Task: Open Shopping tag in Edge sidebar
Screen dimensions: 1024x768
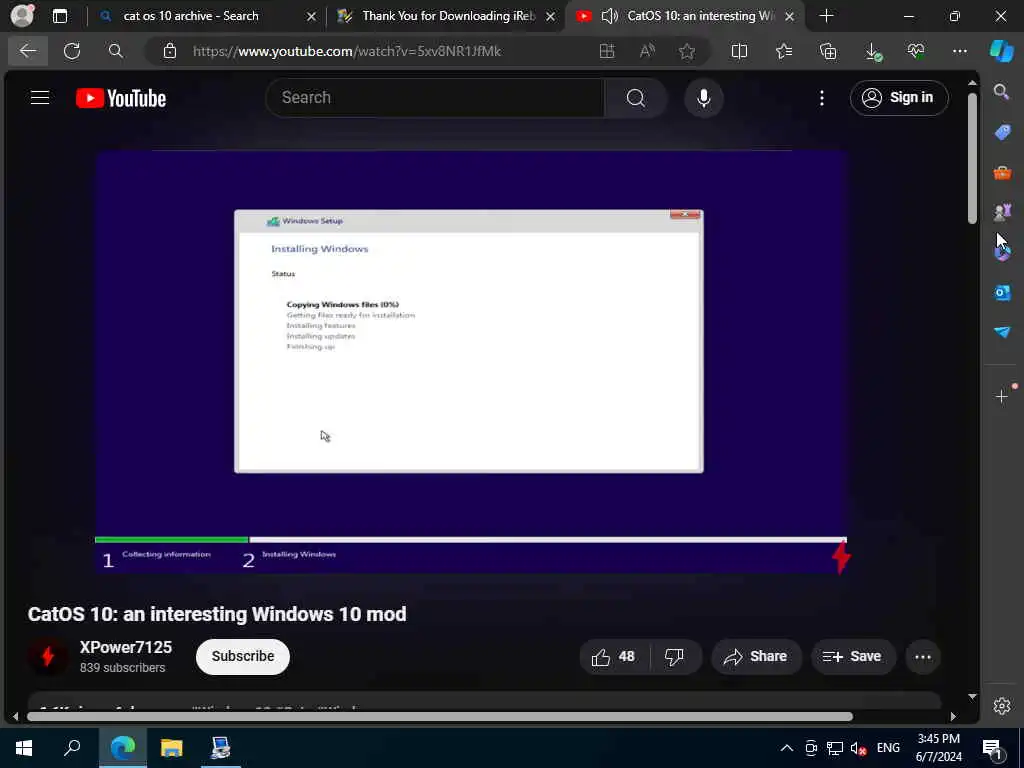Action: pos(1002,132)
